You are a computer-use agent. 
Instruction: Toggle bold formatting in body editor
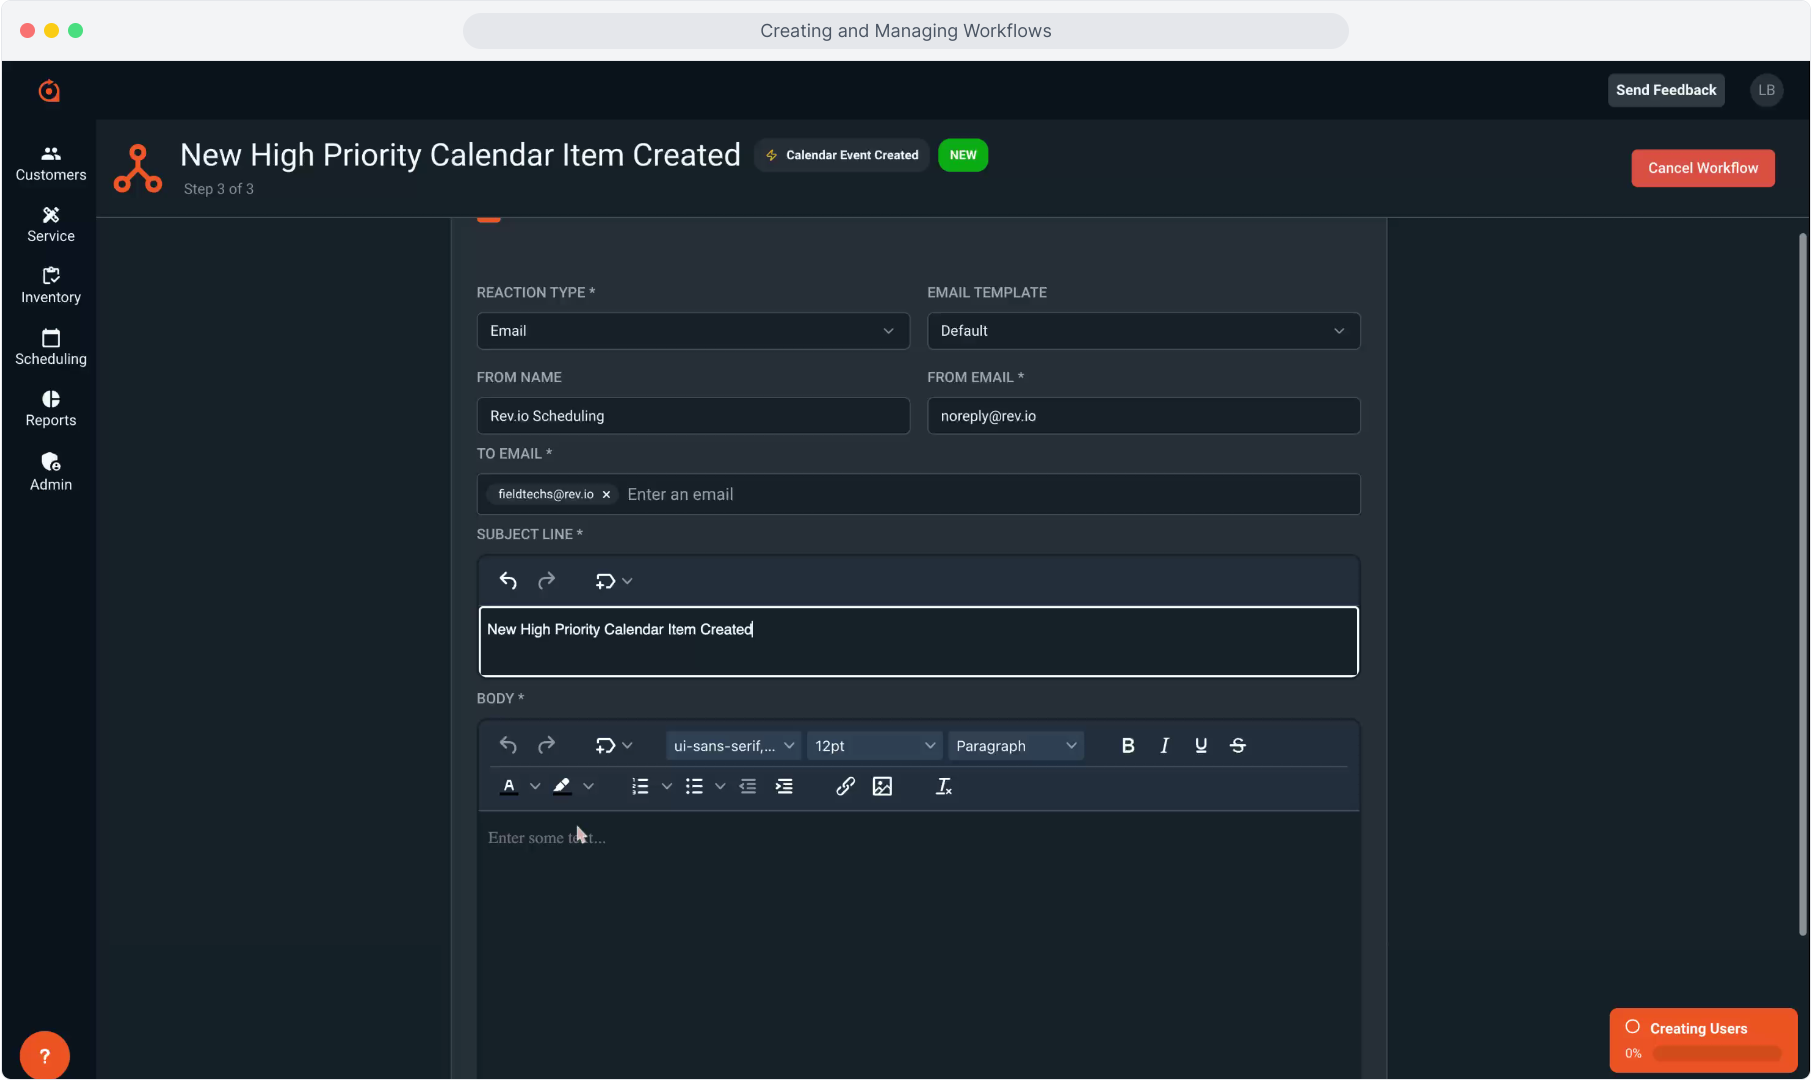click(1128, 746)
